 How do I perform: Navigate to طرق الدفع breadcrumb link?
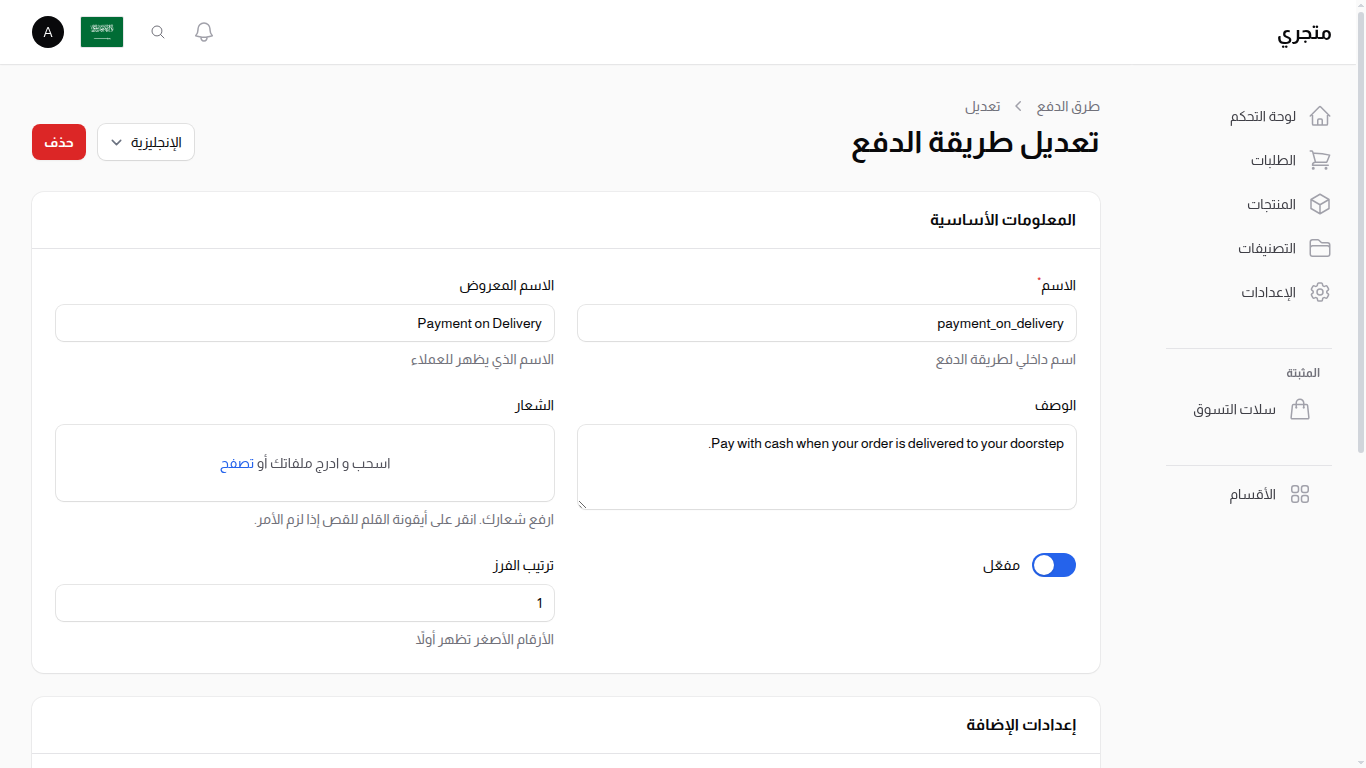point(1068,106)
